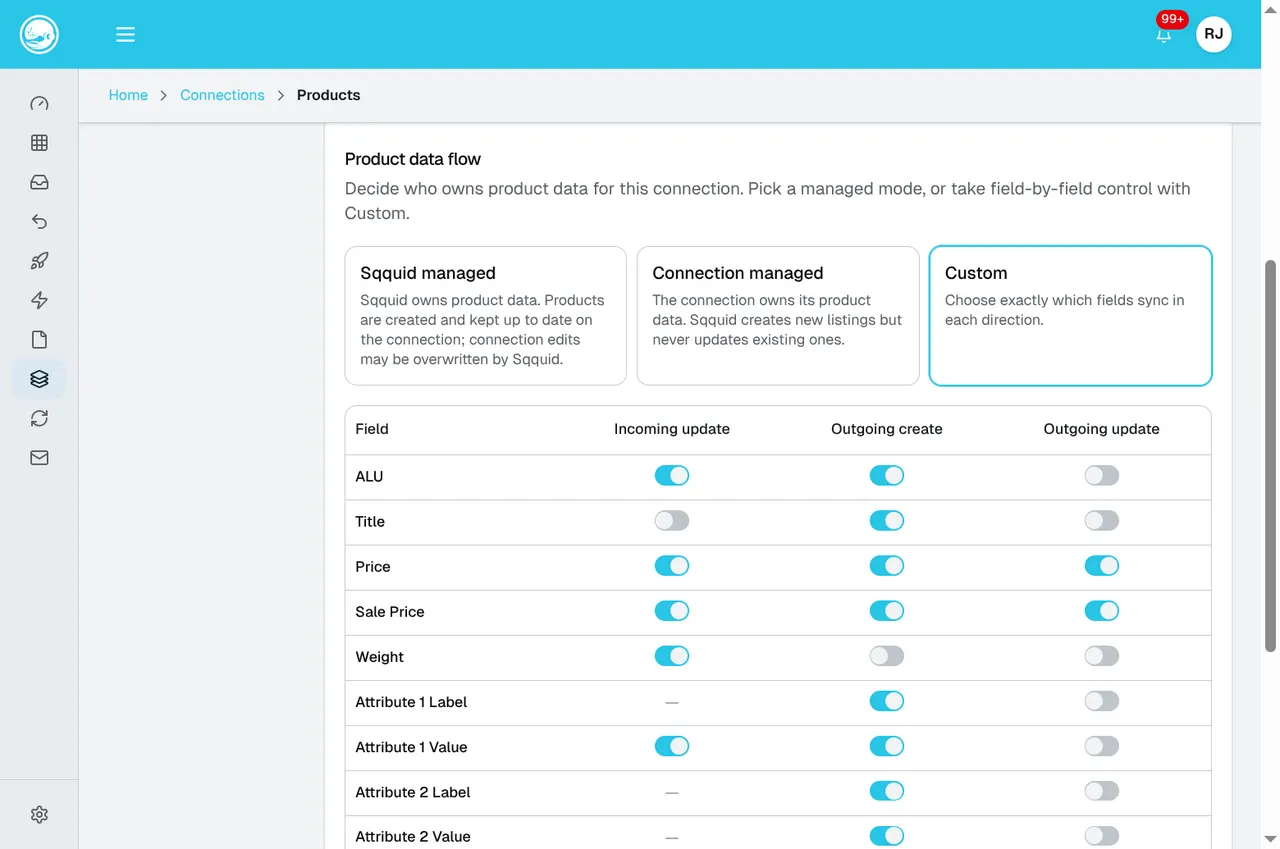Select the stacked layers icon in the sidebar
Image resolution: width=1280 pixels, height=849 pixels.
coord(39,379)
